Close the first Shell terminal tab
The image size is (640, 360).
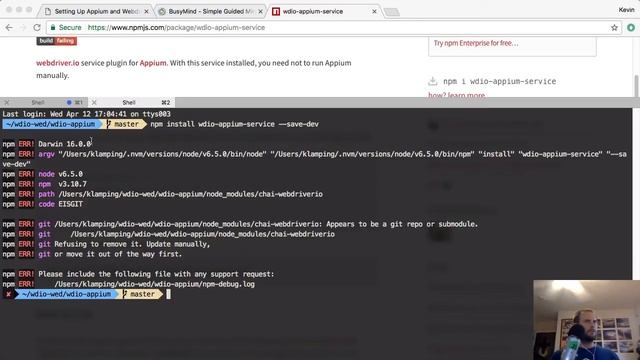[x=6, y=102]
